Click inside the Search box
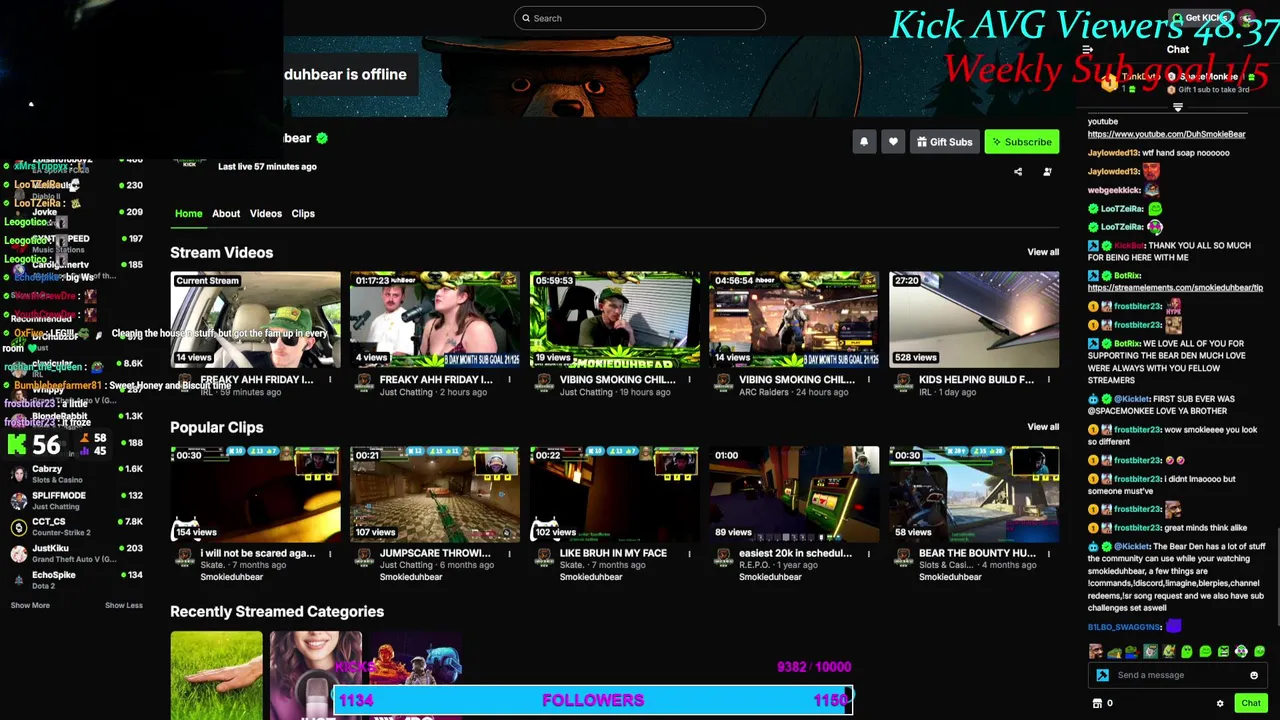This screenshot has width=1280, height=720. (640, 18)
